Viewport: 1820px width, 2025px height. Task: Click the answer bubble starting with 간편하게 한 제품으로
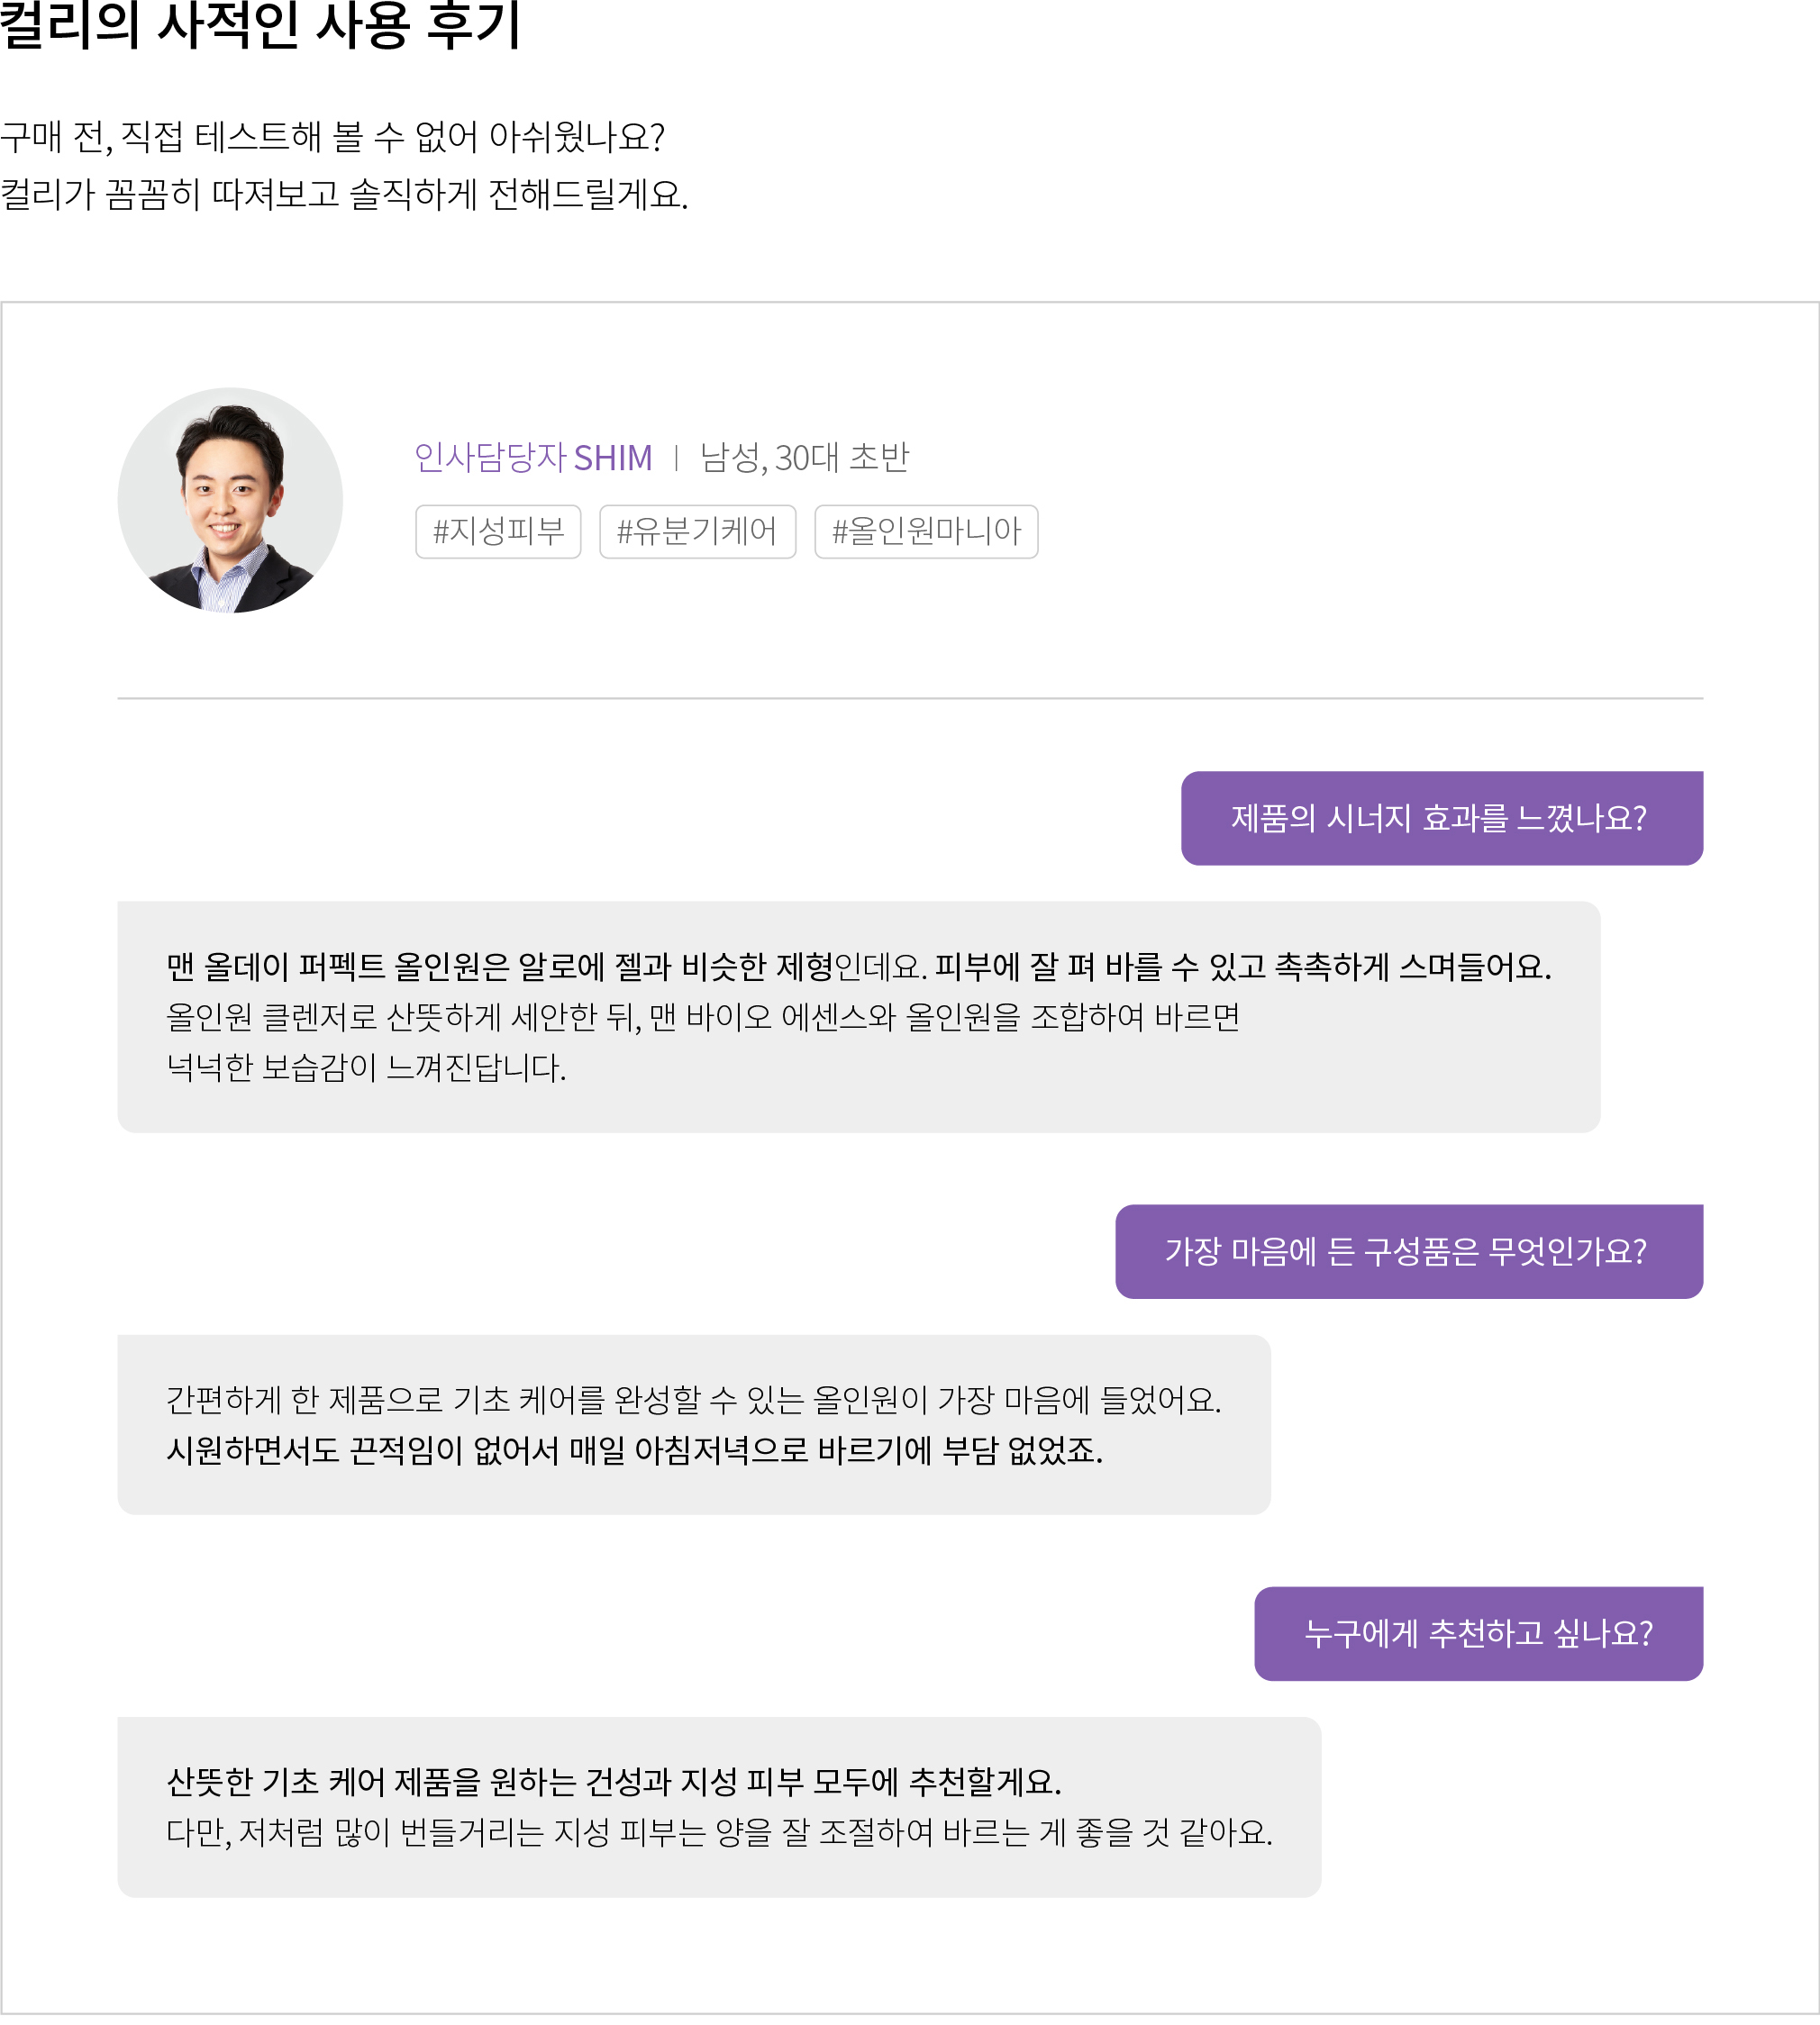(x=694, y=1424)
